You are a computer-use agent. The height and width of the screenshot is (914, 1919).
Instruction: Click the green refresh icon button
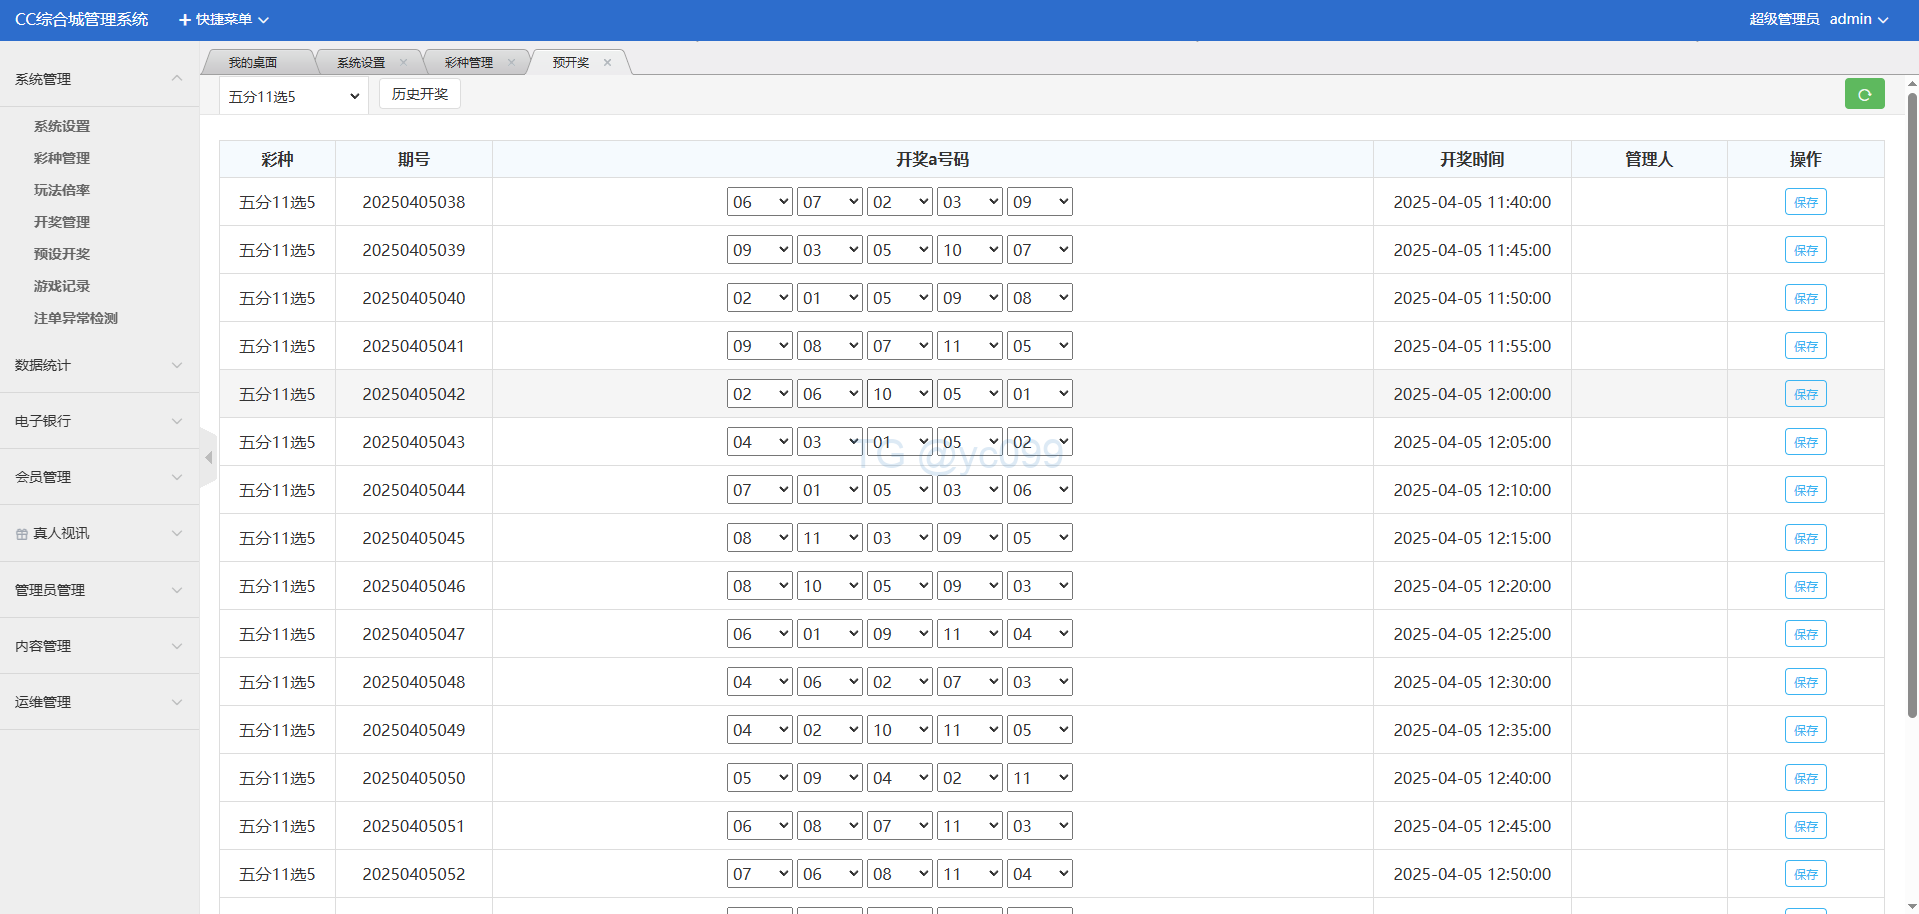(x=1864, y=94)
